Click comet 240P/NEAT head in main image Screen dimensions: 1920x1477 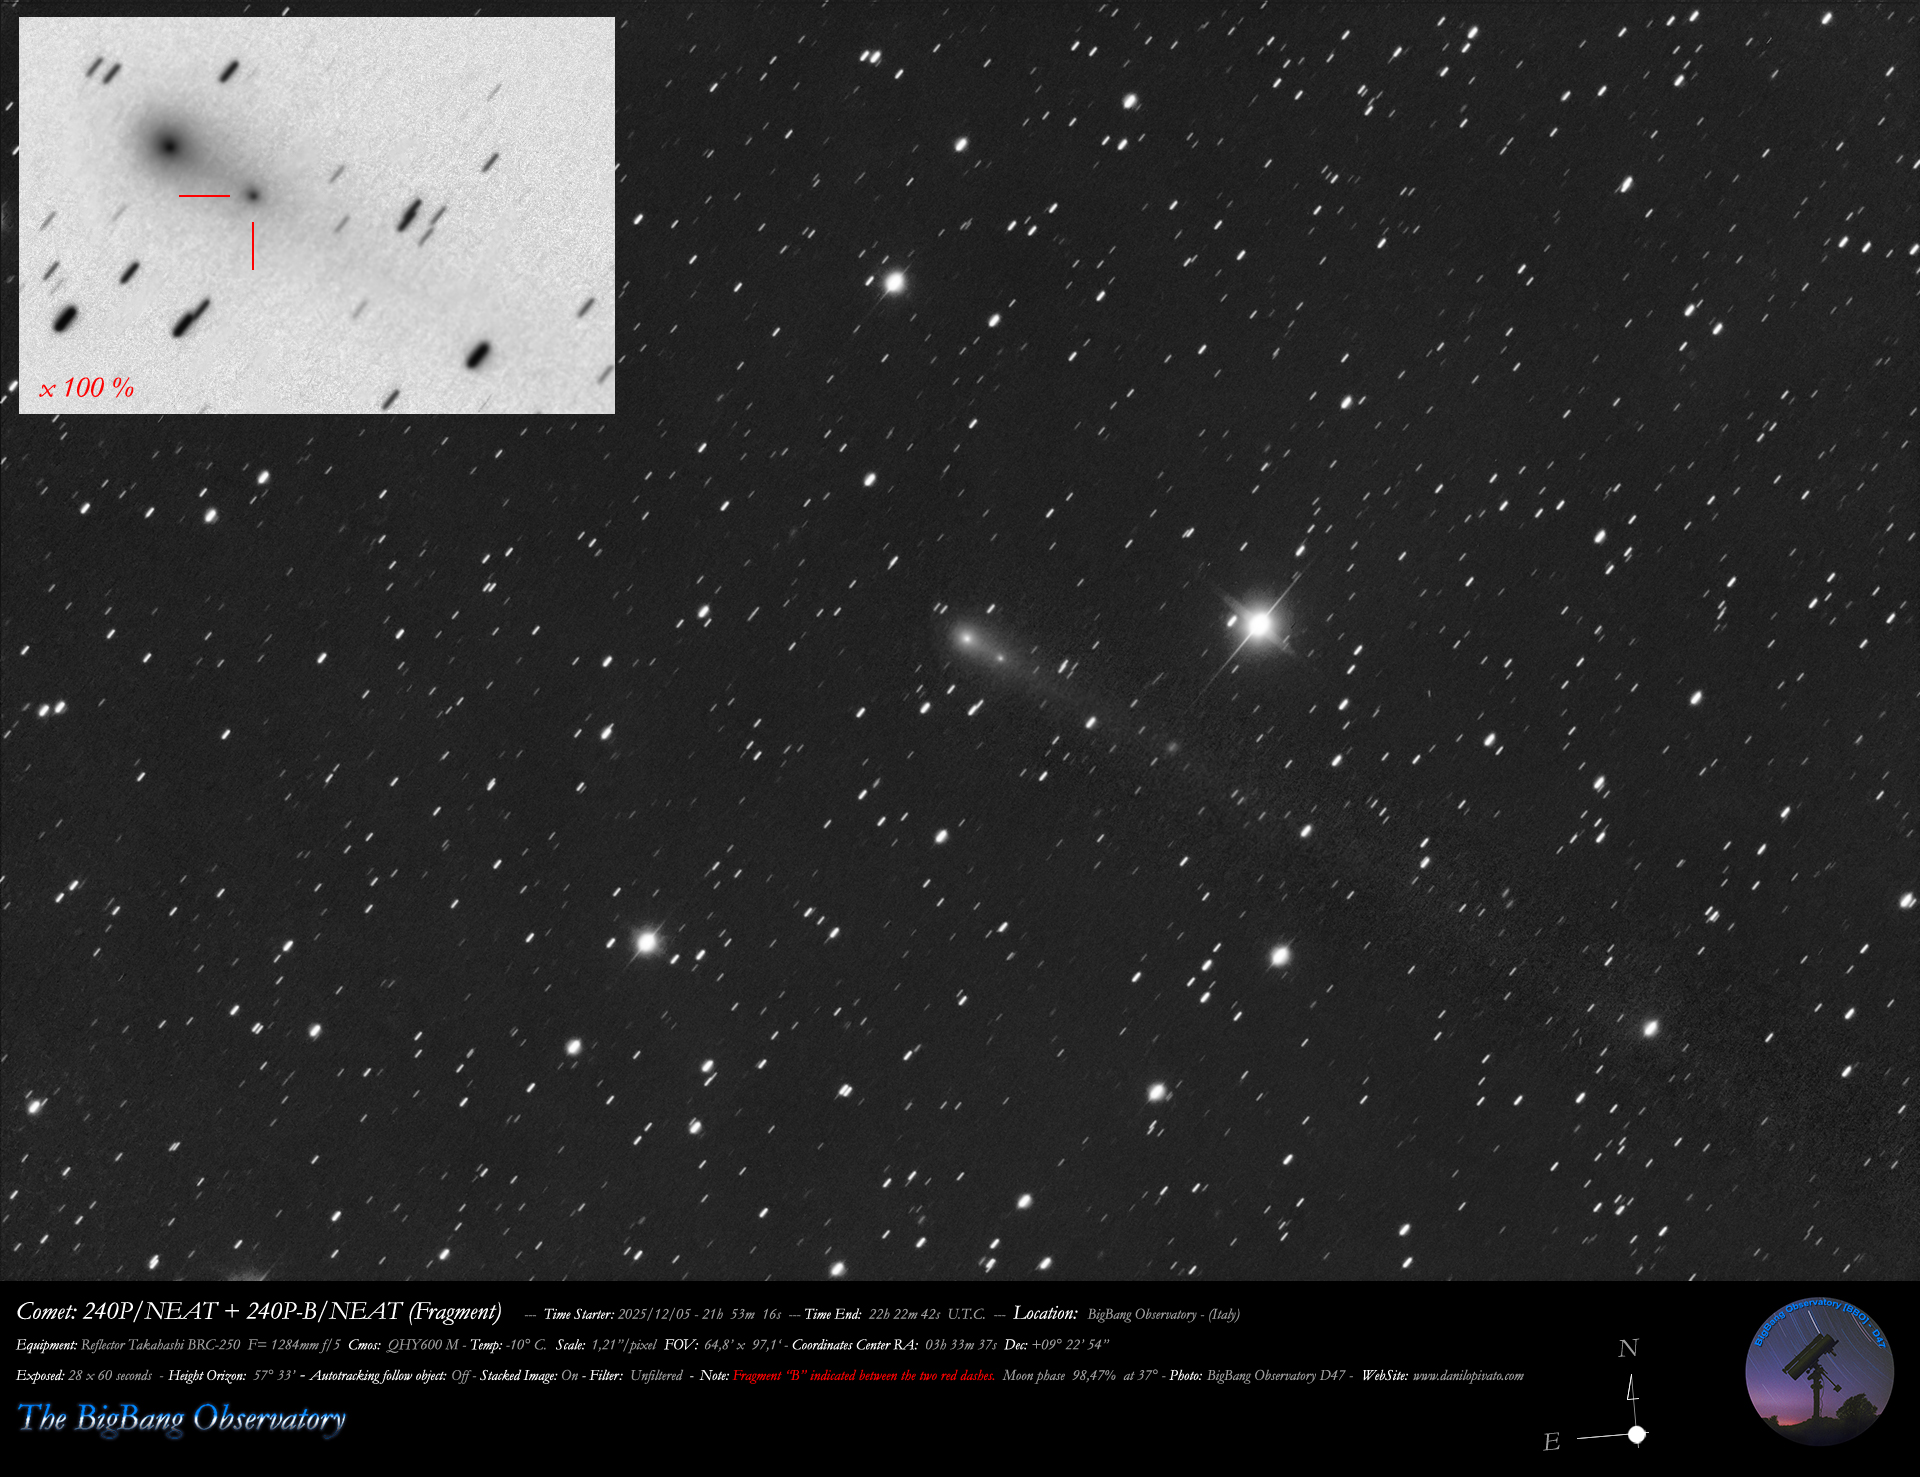(x=966, y=636)
